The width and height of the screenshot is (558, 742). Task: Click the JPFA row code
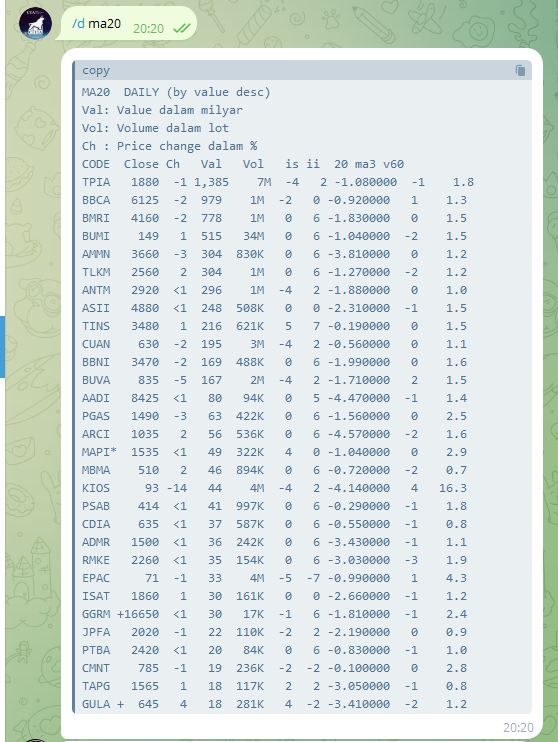tap(96, 631)
